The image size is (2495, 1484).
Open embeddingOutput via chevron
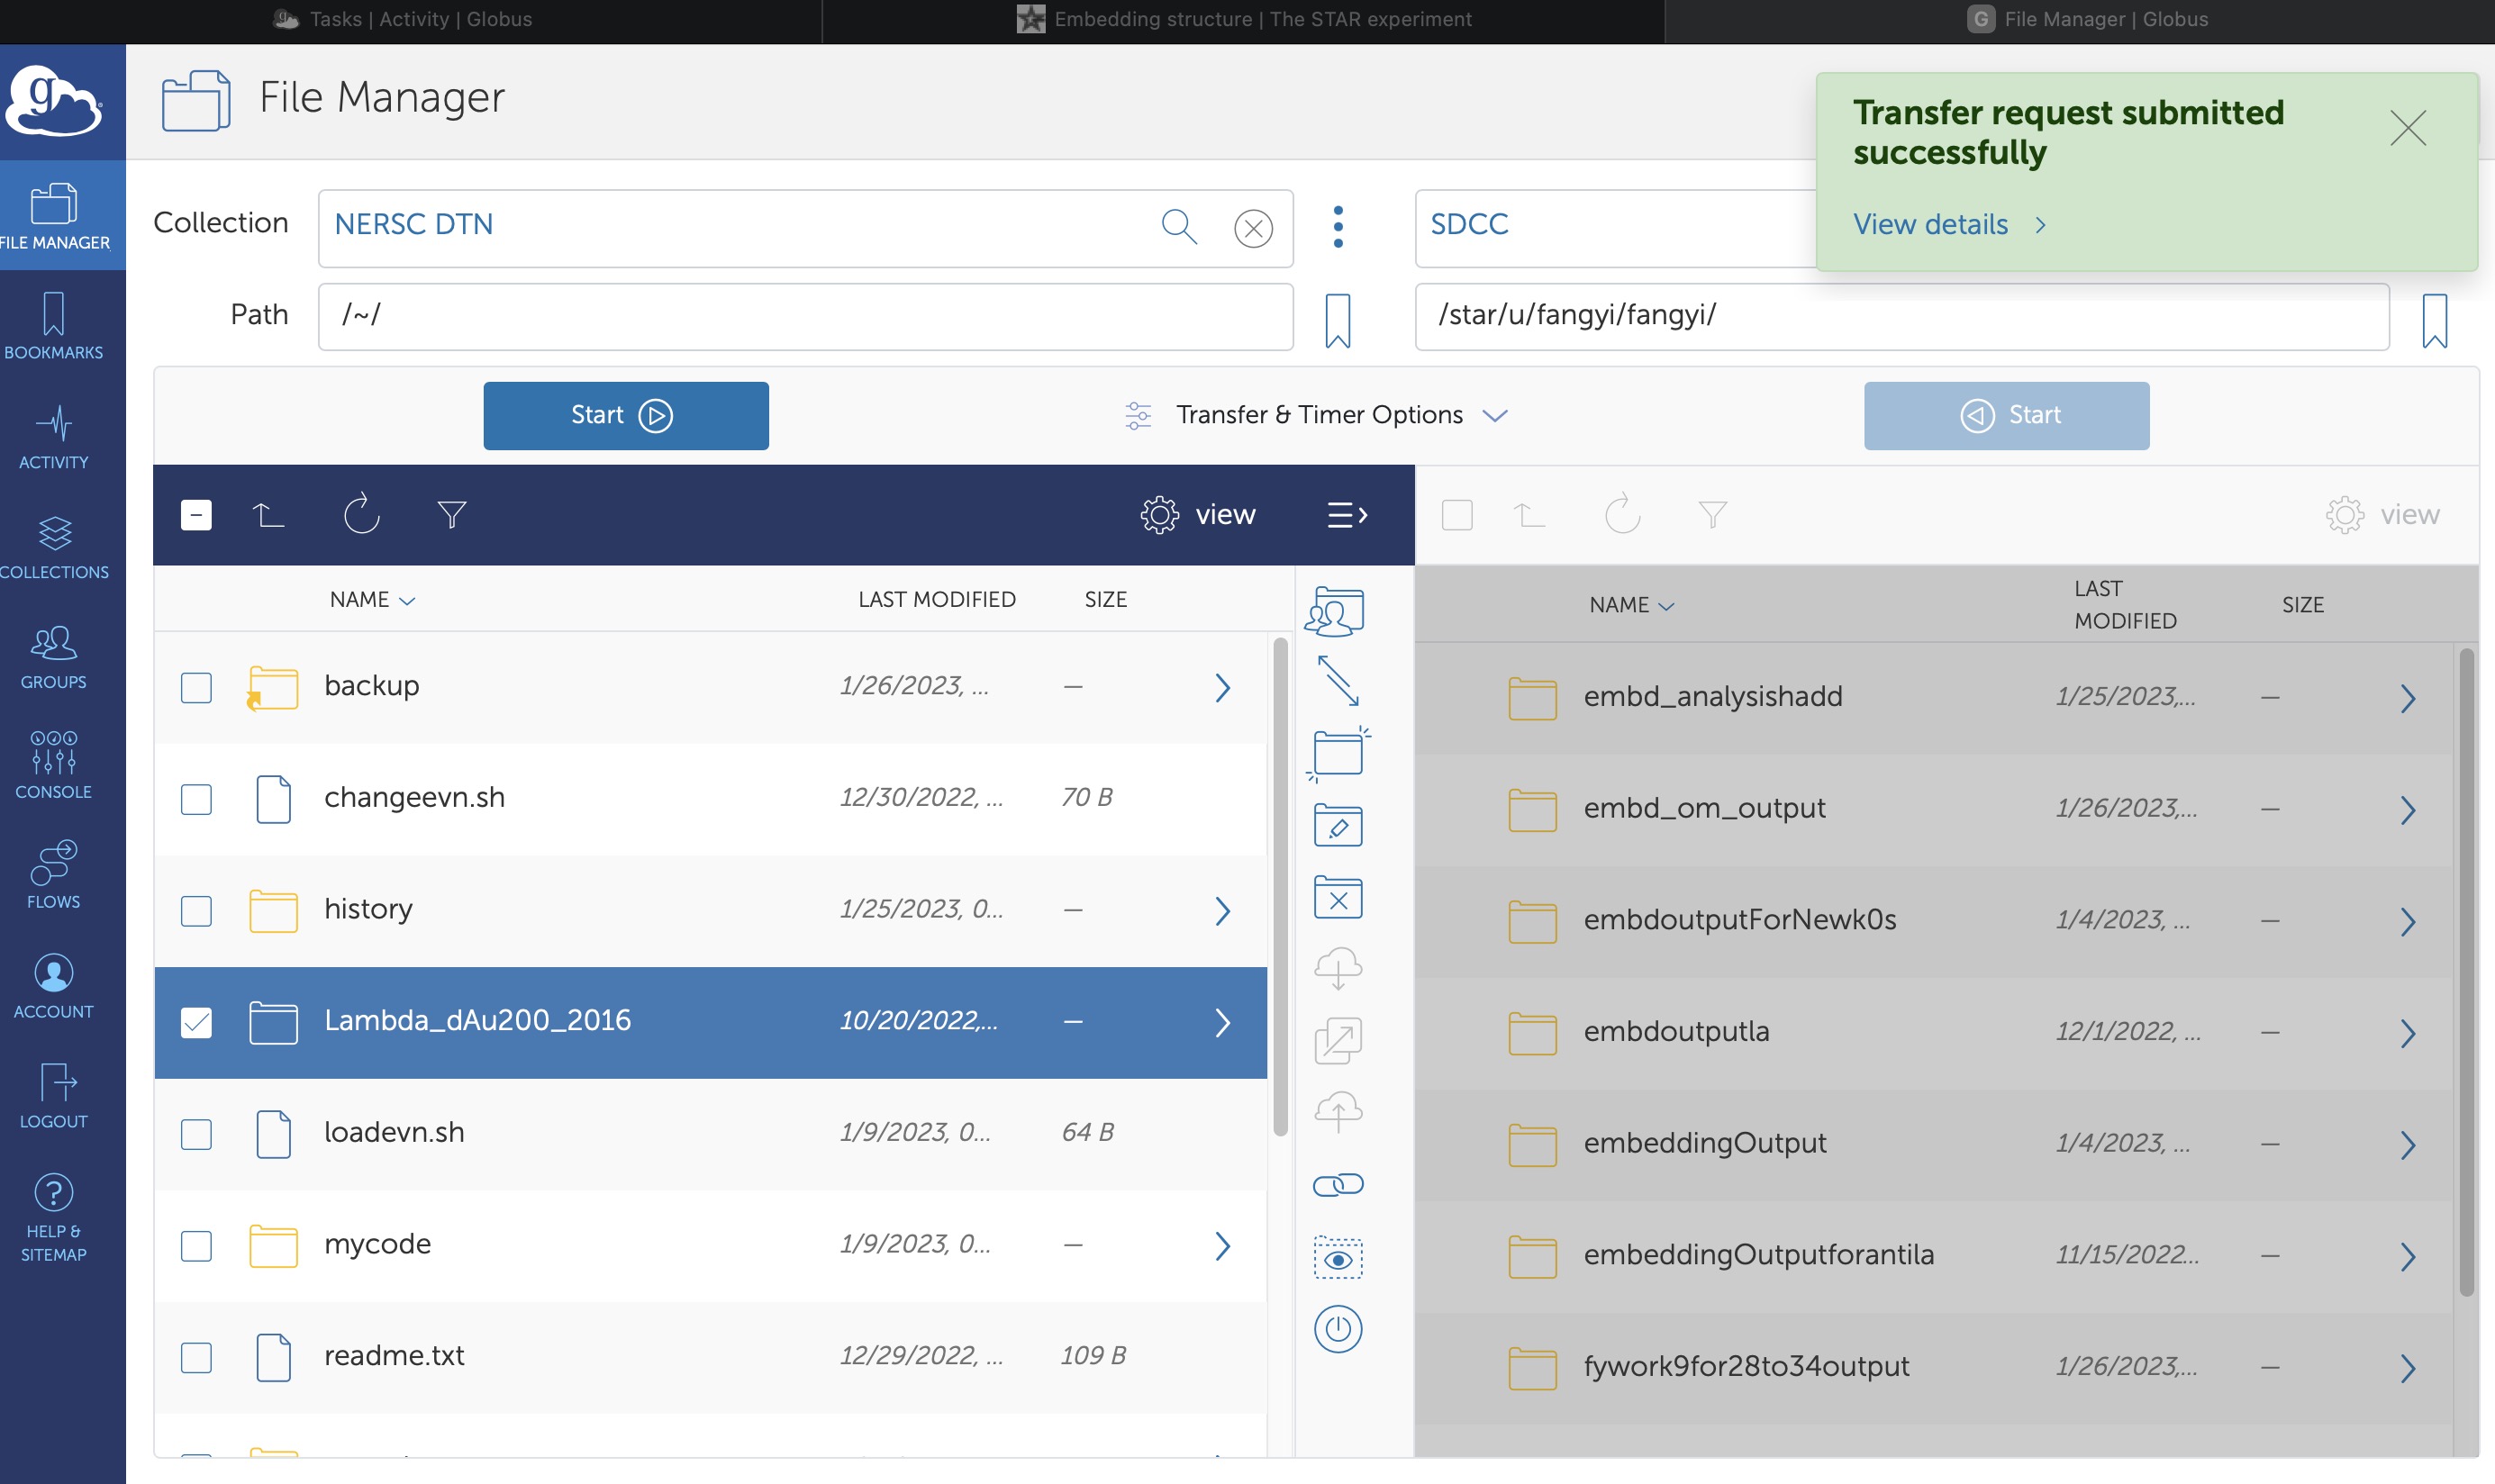pyautogui.click(x=2407, y=1145)
